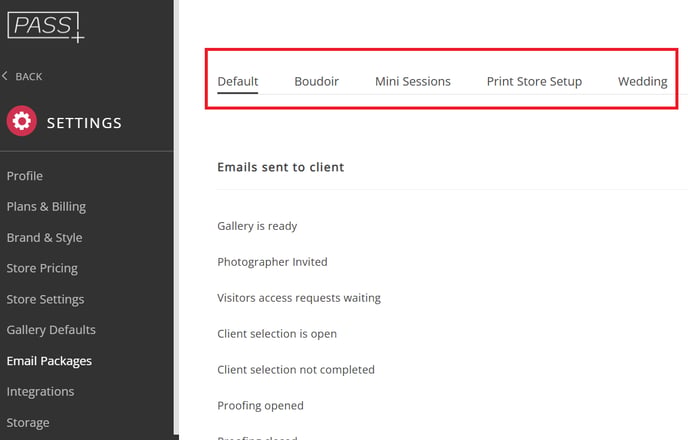This screenshot has height=440, width=688.
Task: Select the Mini Sessions tab
Action: pos(412,82)
